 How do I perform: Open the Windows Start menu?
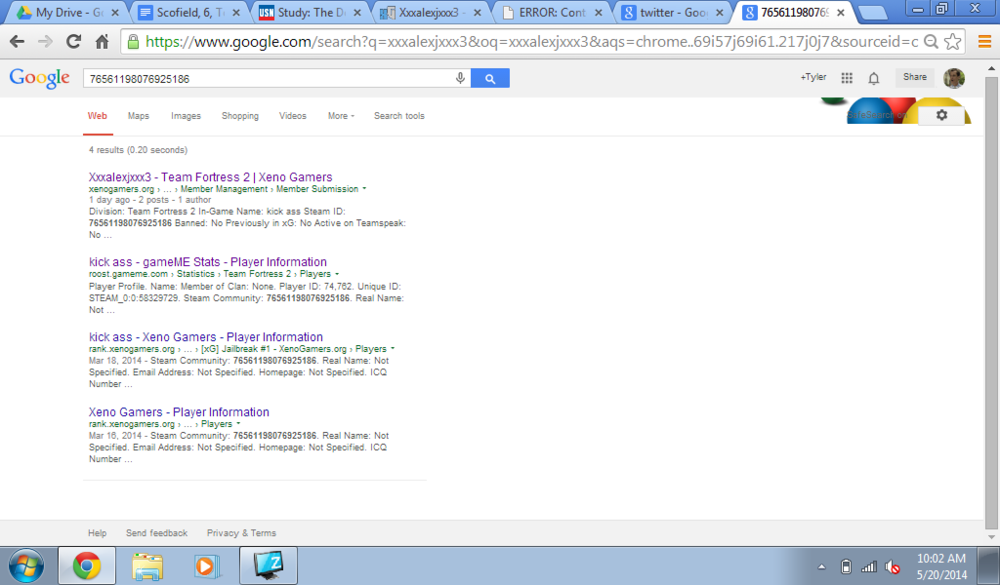pyautogui.click(x=26, y=566)
